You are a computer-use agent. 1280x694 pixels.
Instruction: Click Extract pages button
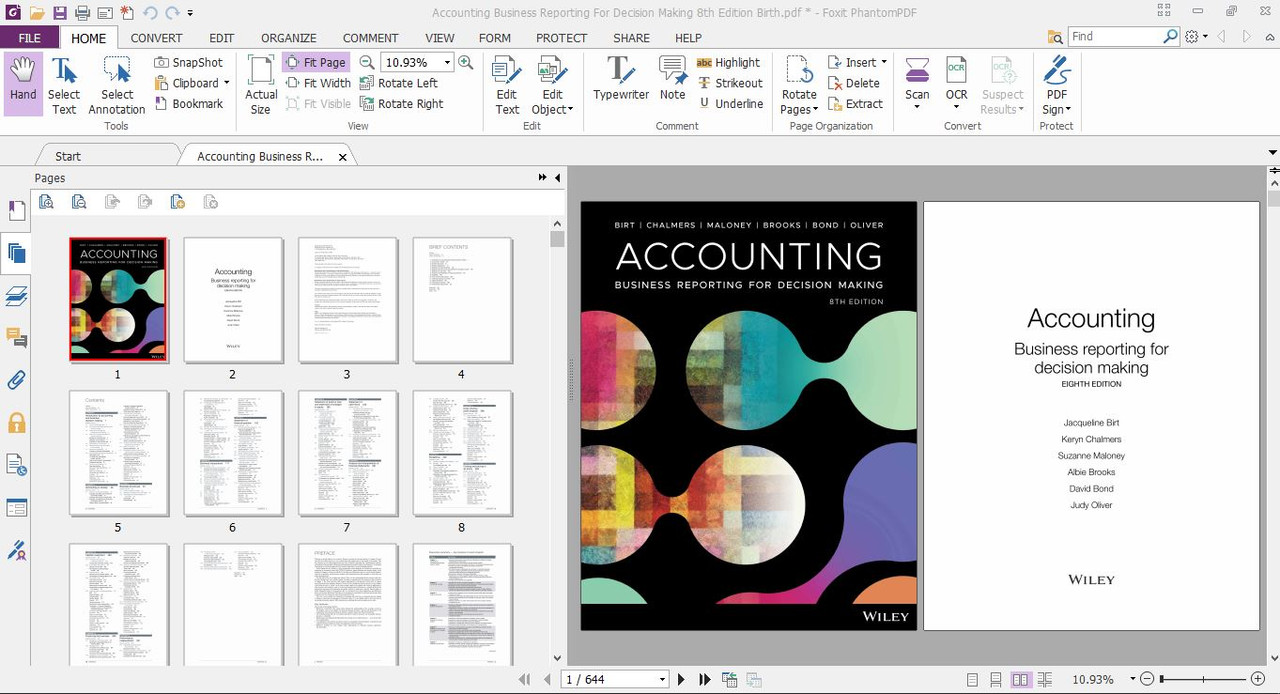(855, 104)
